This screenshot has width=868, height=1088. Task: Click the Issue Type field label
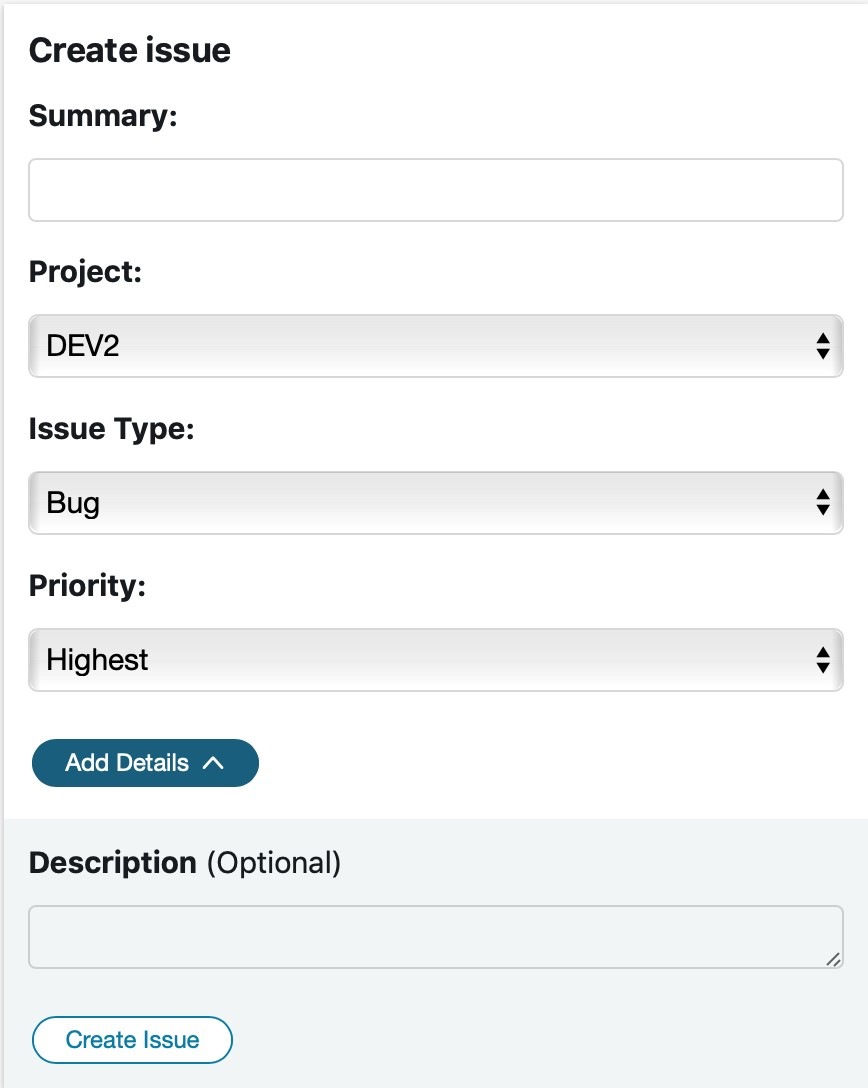pyautogui.click(x=111, y=429)
